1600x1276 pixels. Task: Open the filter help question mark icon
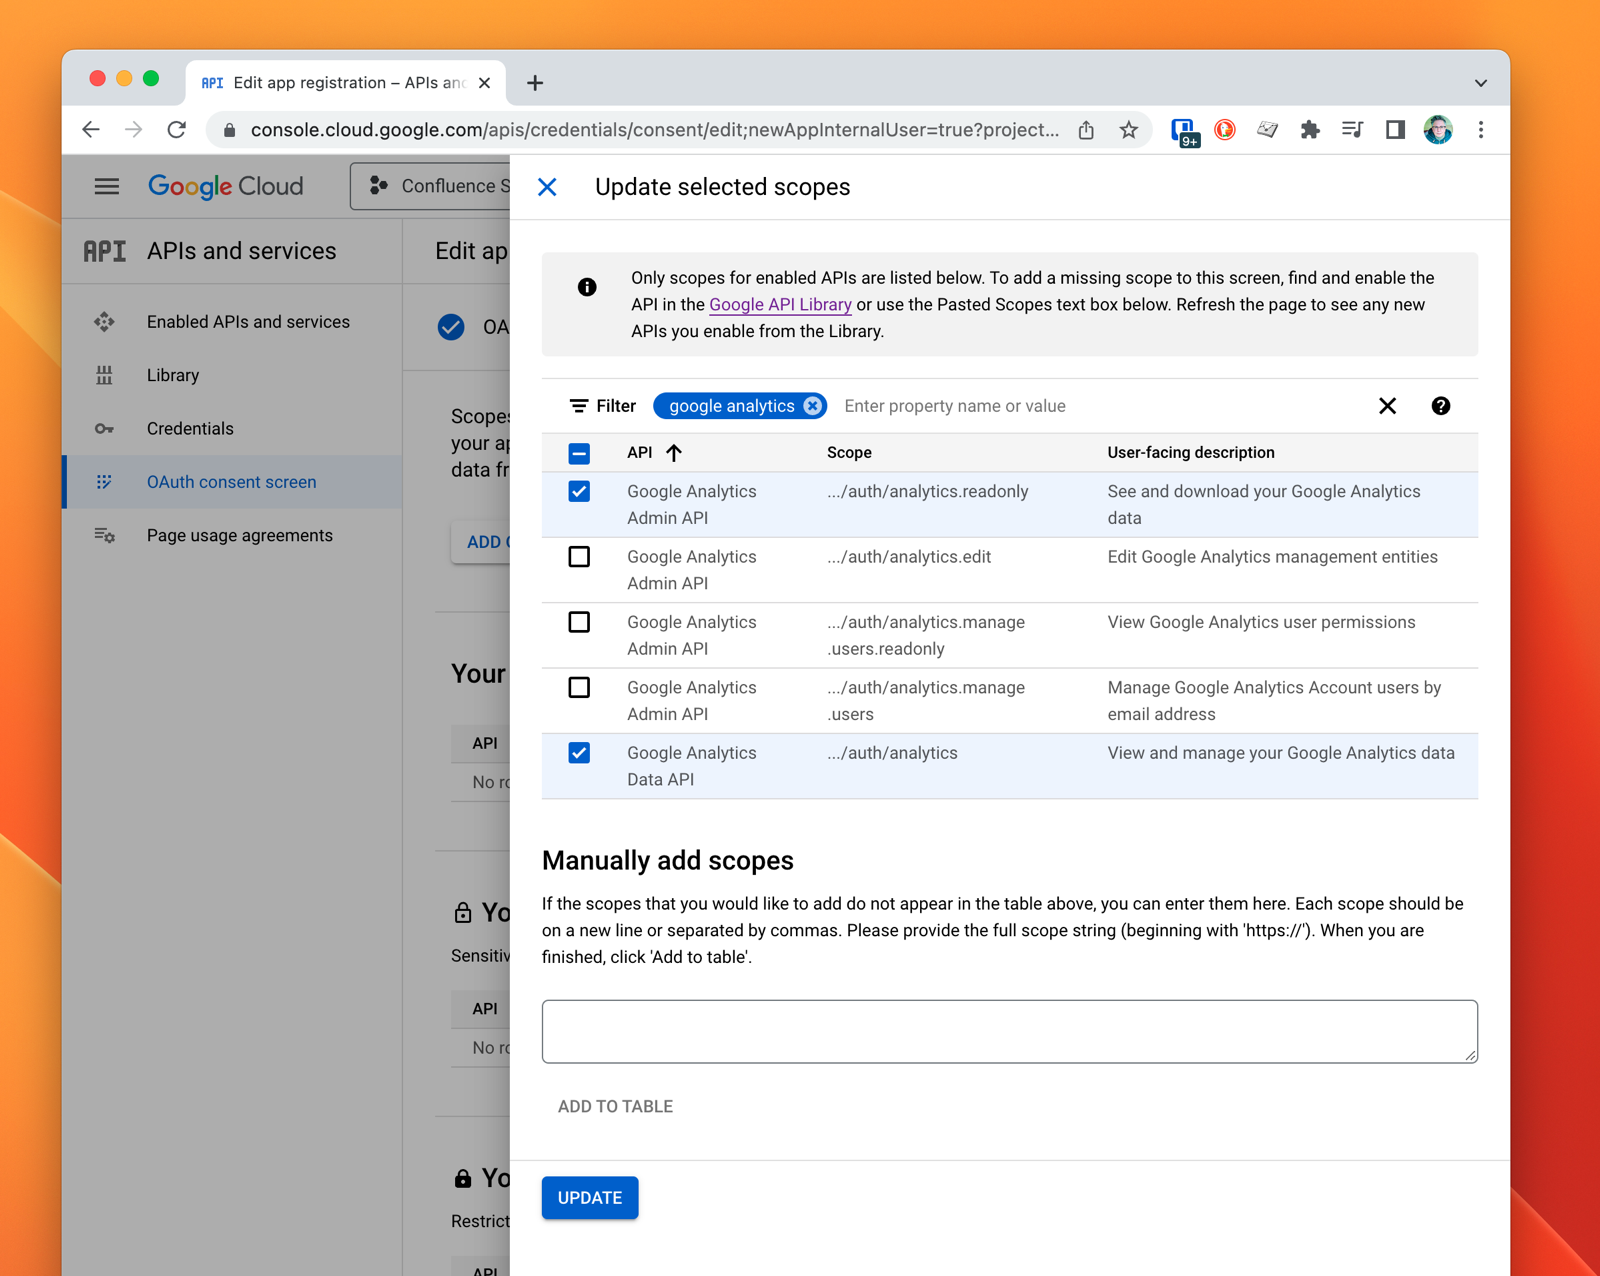click(x=1440, y=406)
